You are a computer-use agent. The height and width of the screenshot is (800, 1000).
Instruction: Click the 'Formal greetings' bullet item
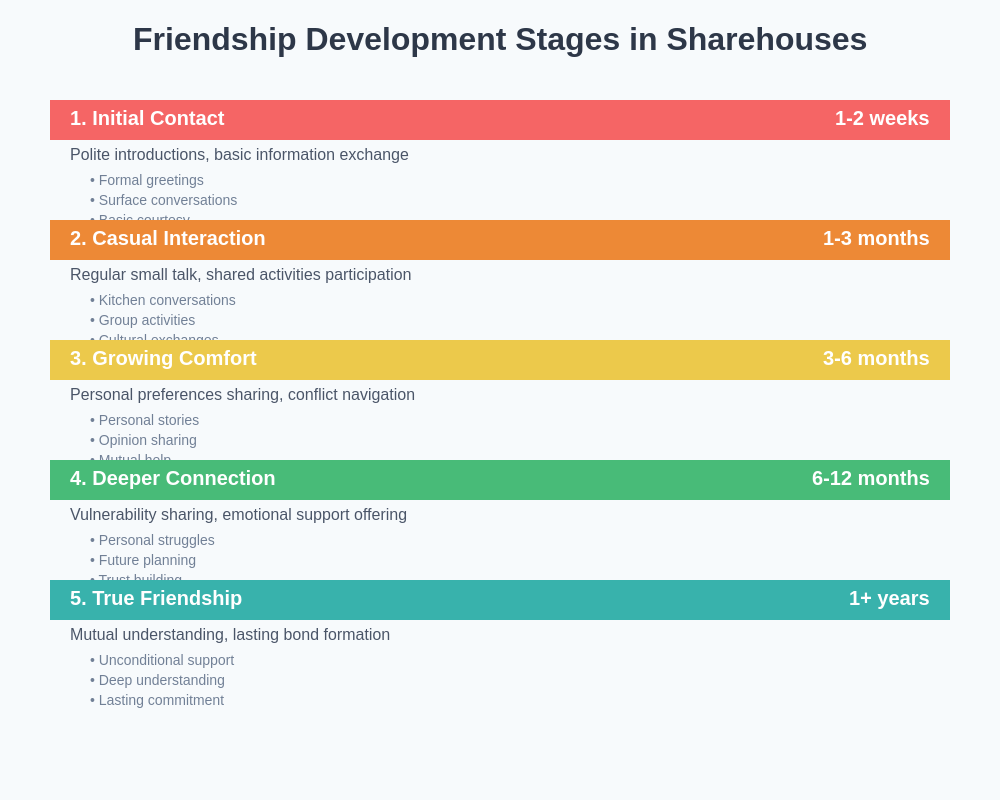[150, 180]
